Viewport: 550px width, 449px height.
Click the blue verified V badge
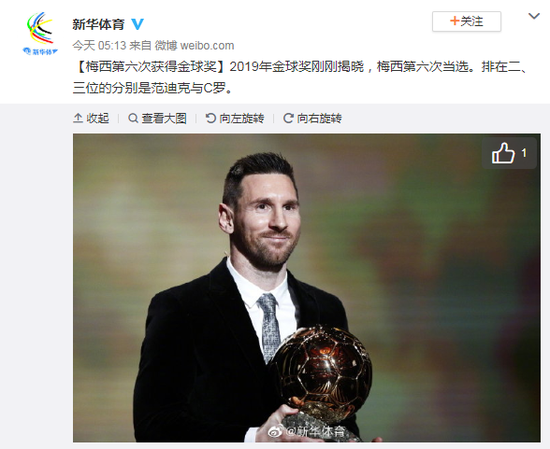point(137,24)
